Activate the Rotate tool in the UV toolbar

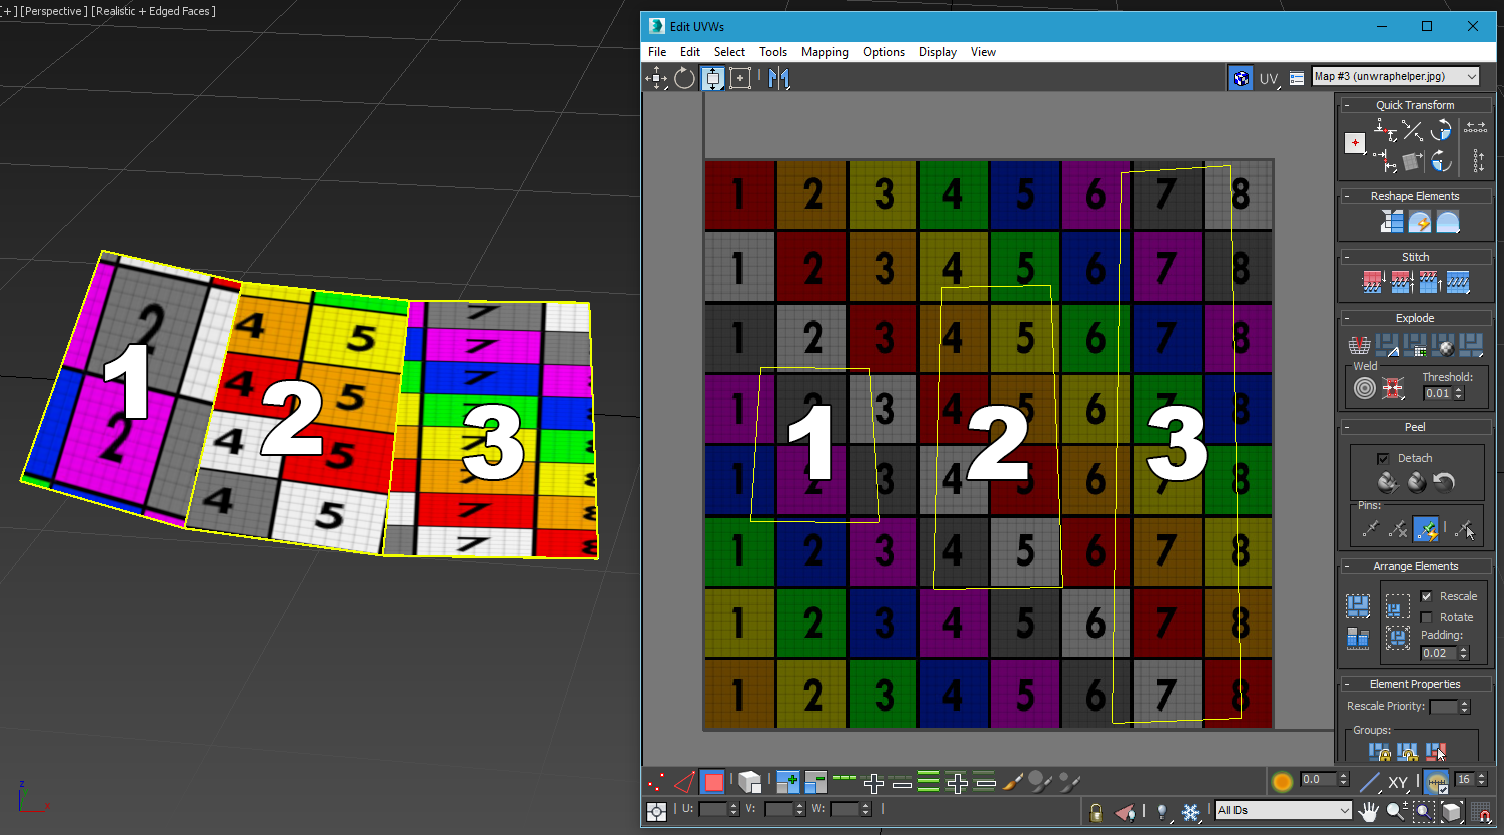[x=685, y=77]
